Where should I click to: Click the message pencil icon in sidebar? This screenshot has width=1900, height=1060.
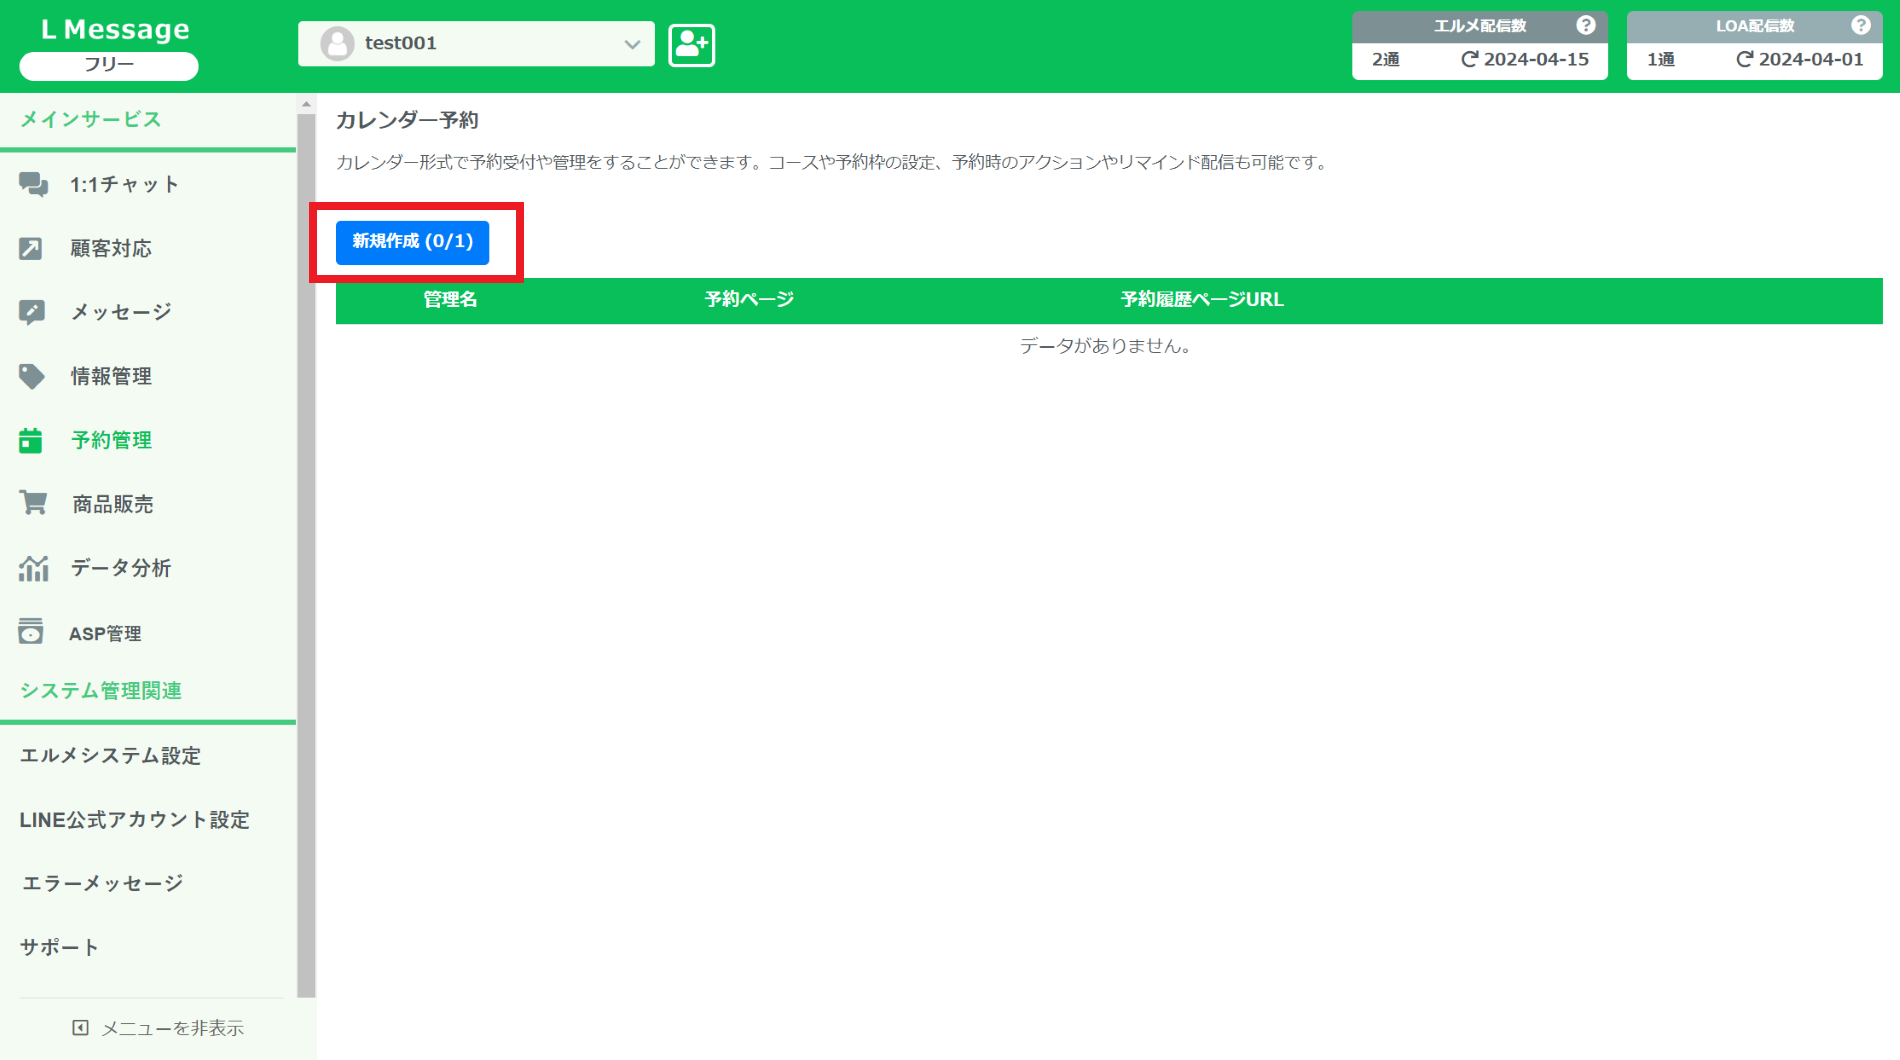32,312
